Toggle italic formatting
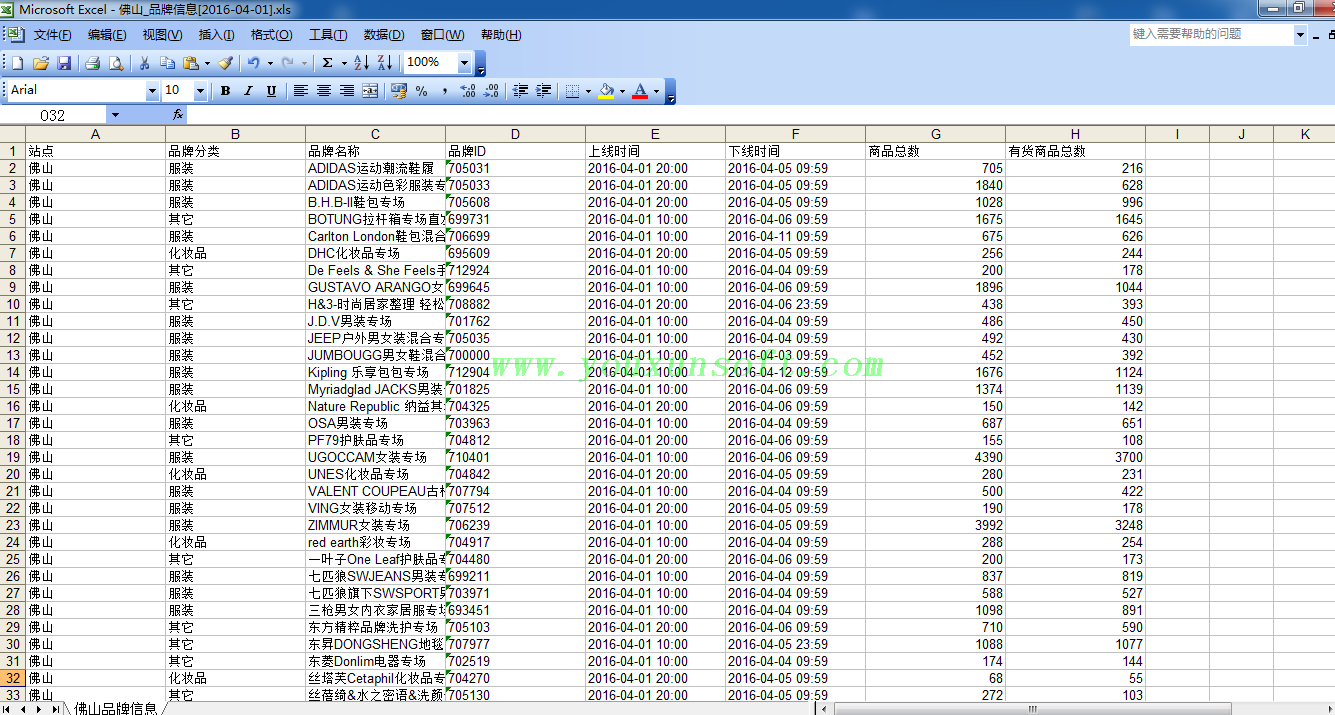The image size is (1335, 715). click(248, 91)
